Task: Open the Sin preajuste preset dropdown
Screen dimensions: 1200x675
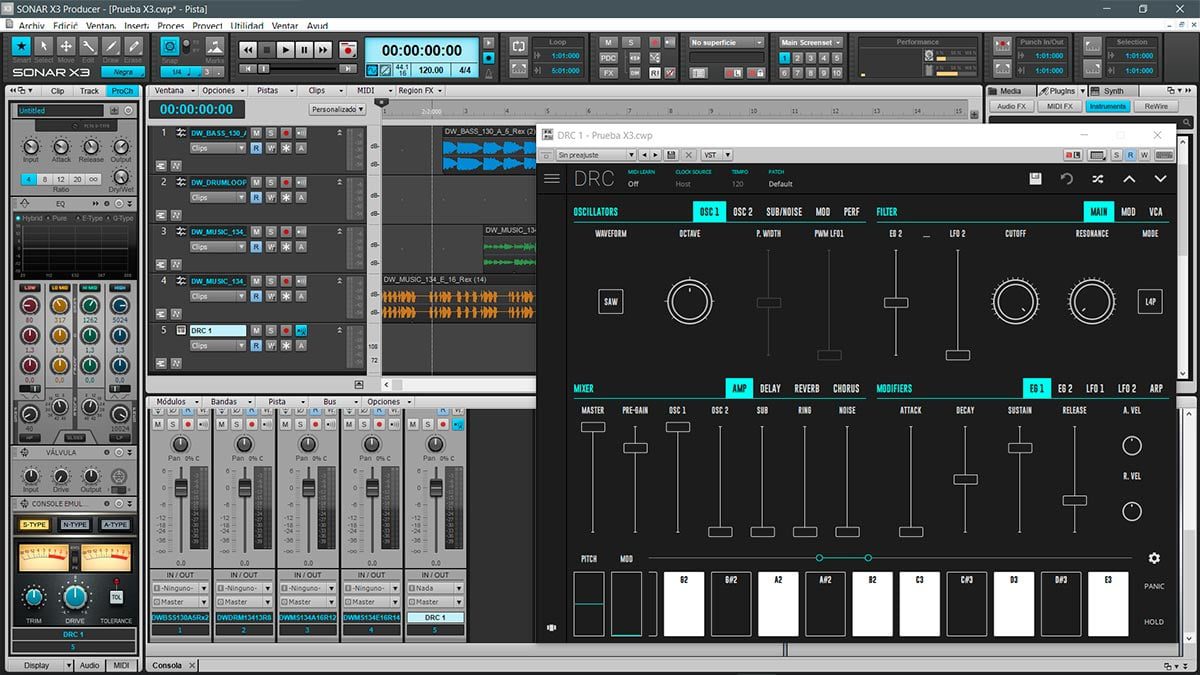Action: point(596,155)
